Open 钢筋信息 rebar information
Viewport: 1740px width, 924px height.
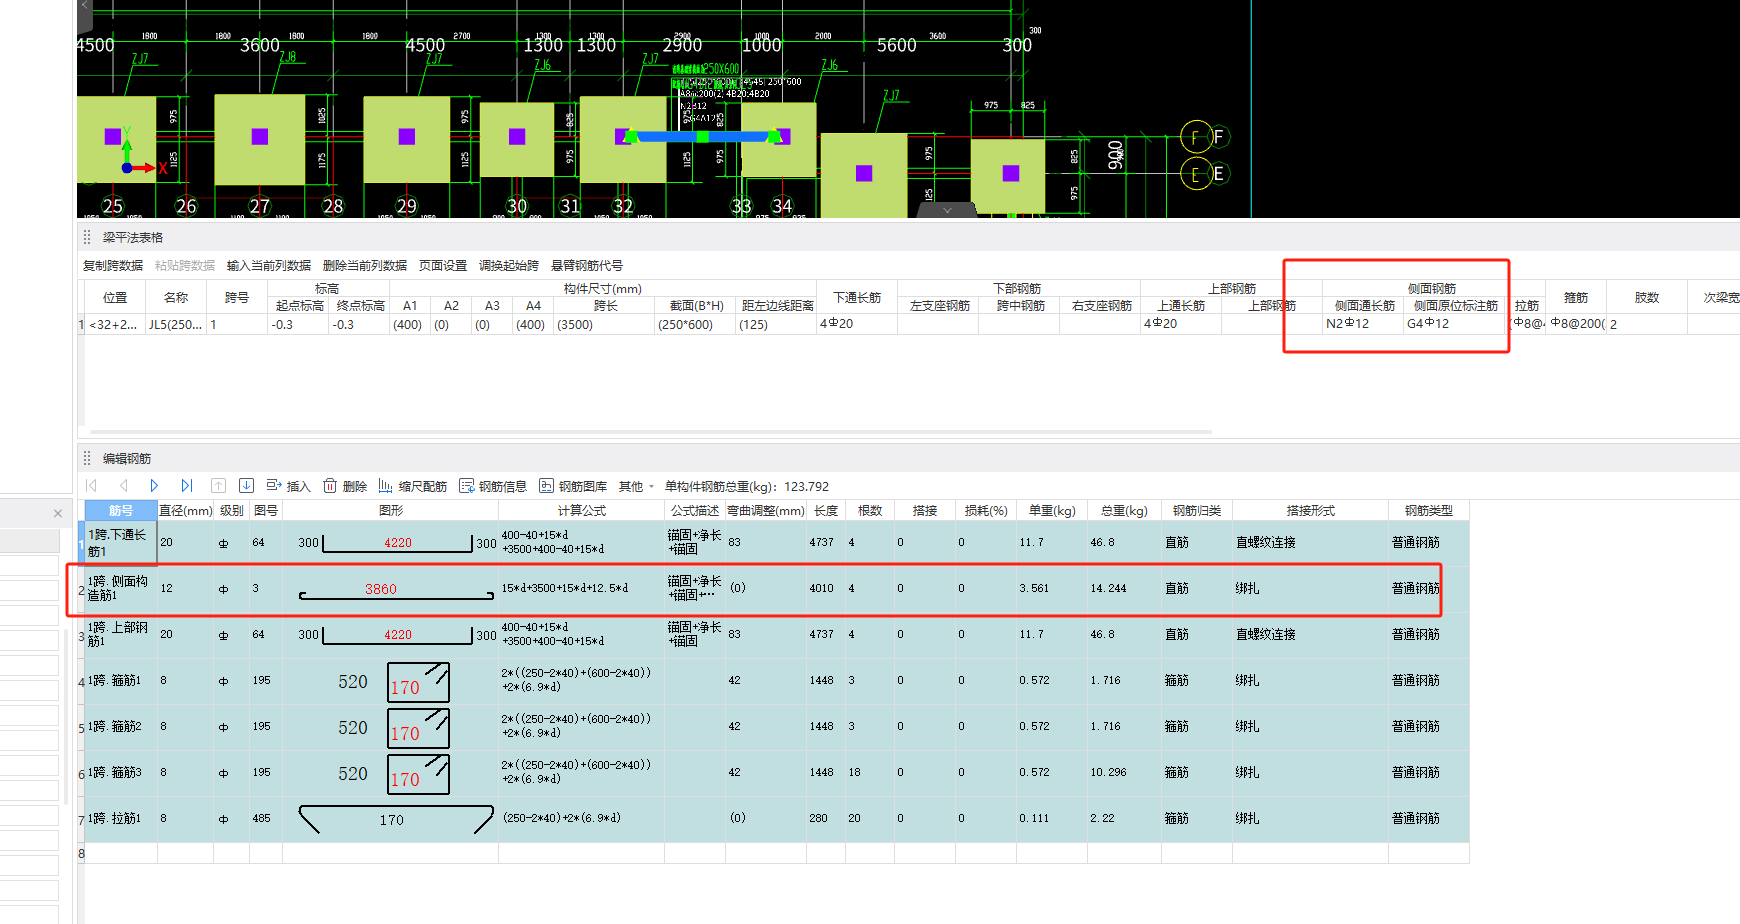(493, 486)
